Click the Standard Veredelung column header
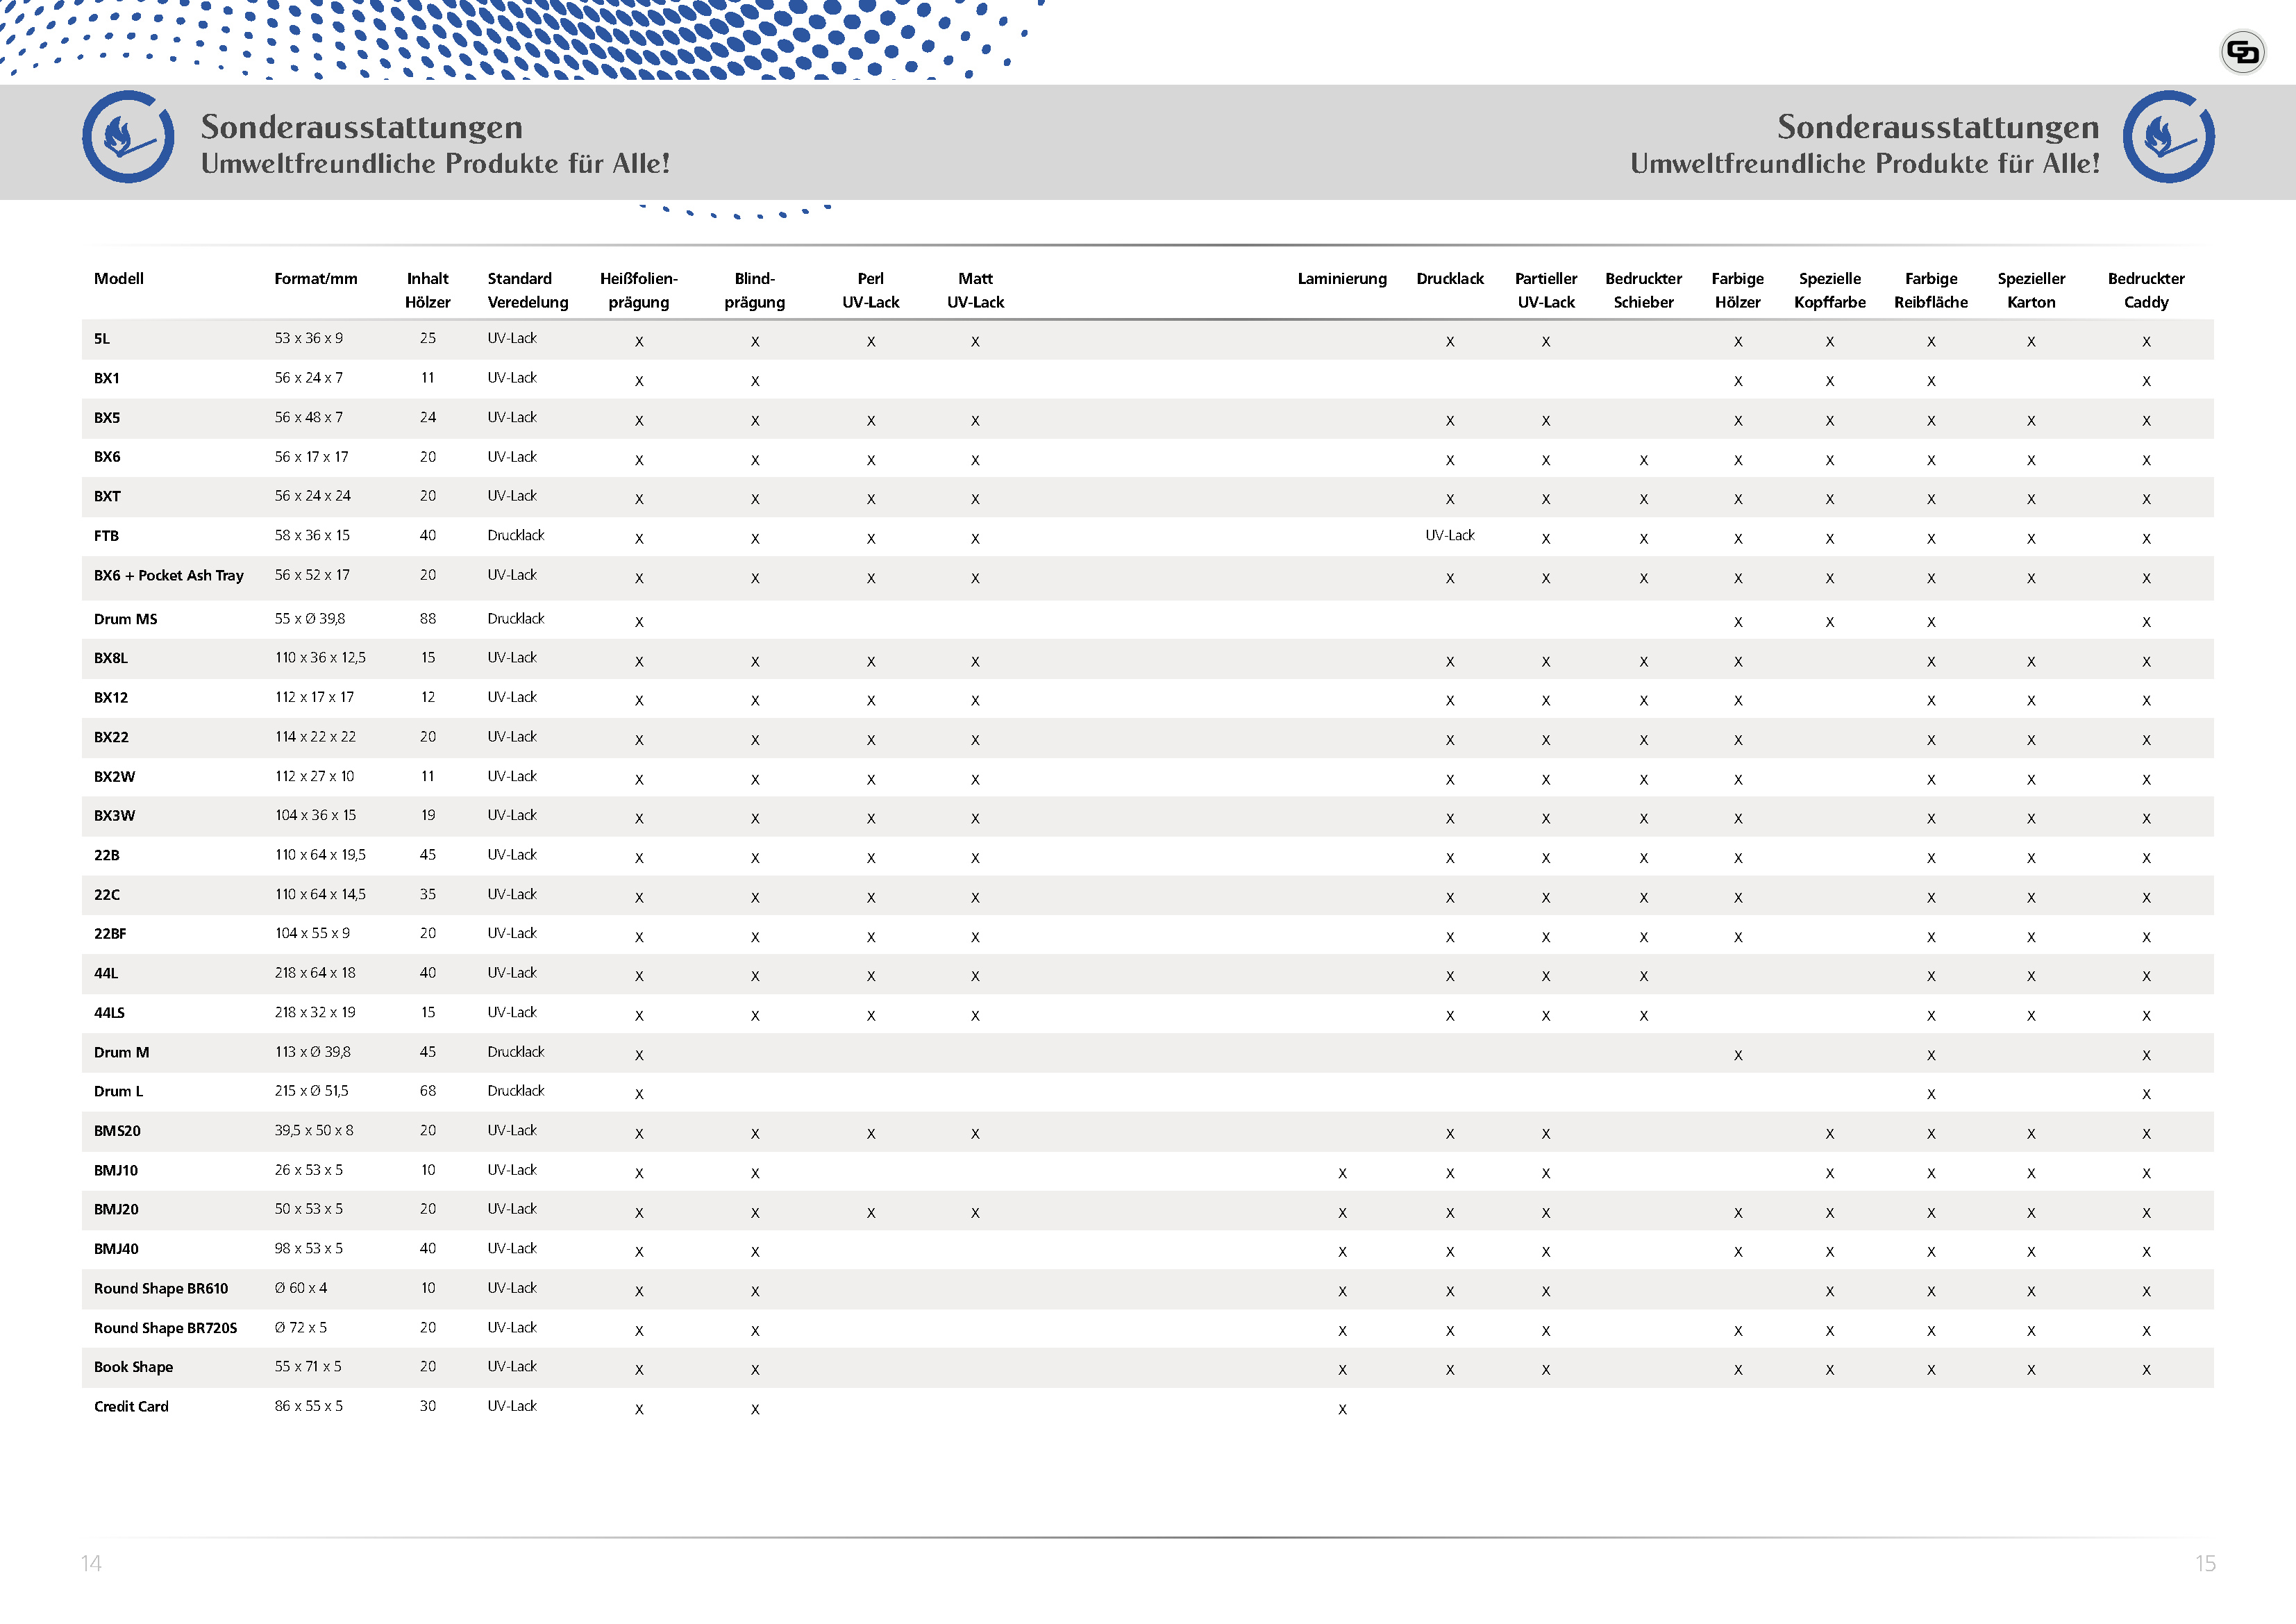The image size is (2296, 1624). point(528,290)
